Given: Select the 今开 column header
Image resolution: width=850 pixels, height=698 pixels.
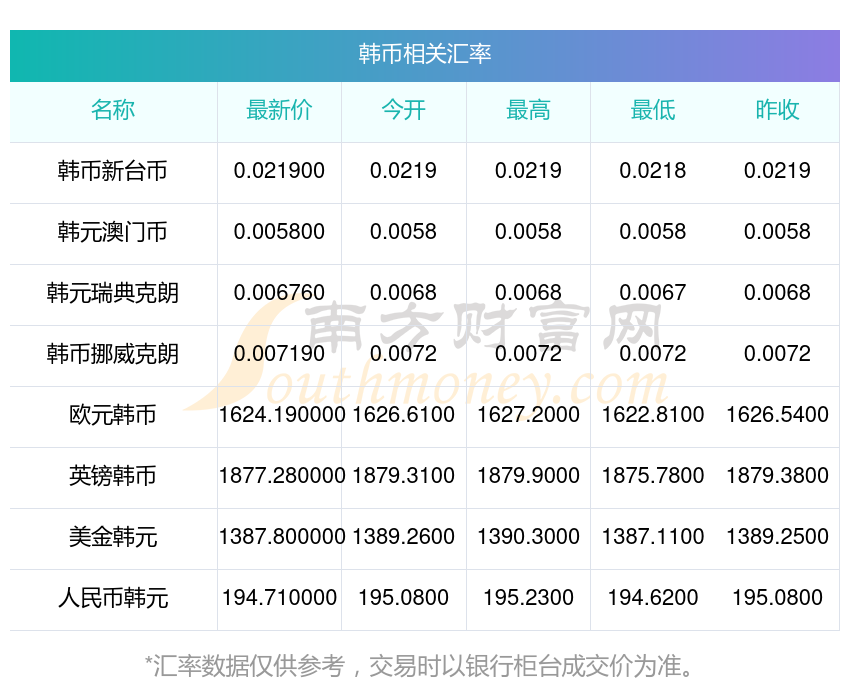Looking at the screenshot, I should coord(404,110).
